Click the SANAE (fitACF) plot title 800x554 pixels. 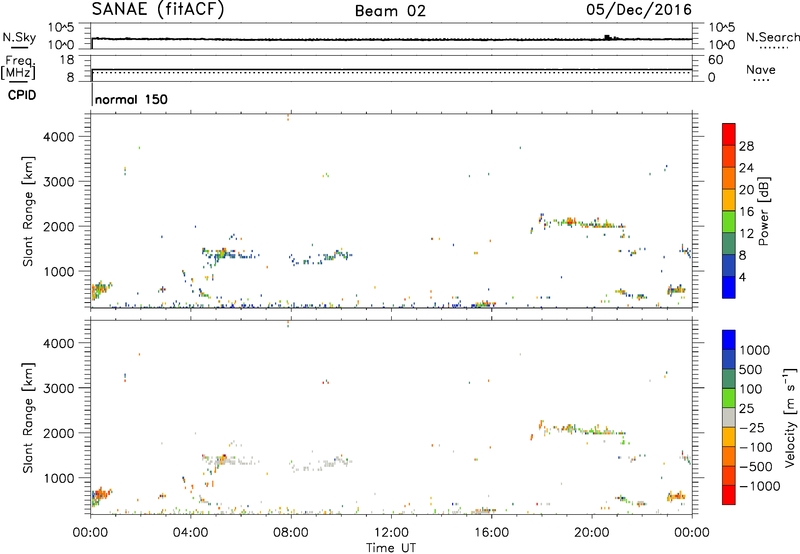[158, 9]
